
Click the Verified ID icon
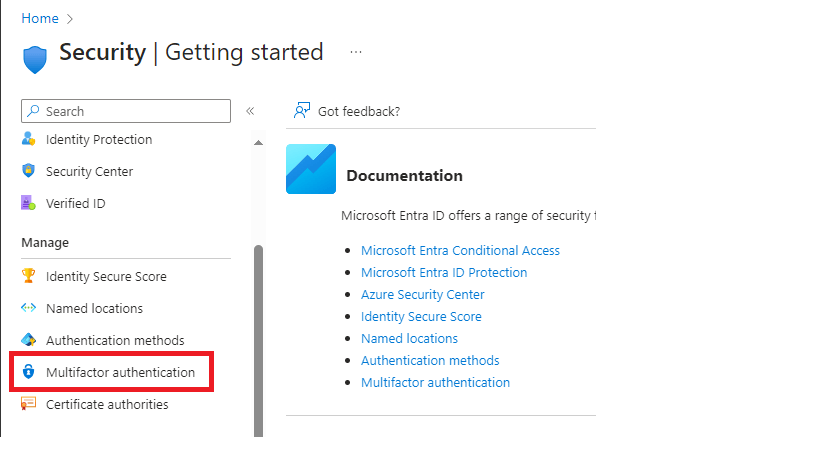pos(28,204)
